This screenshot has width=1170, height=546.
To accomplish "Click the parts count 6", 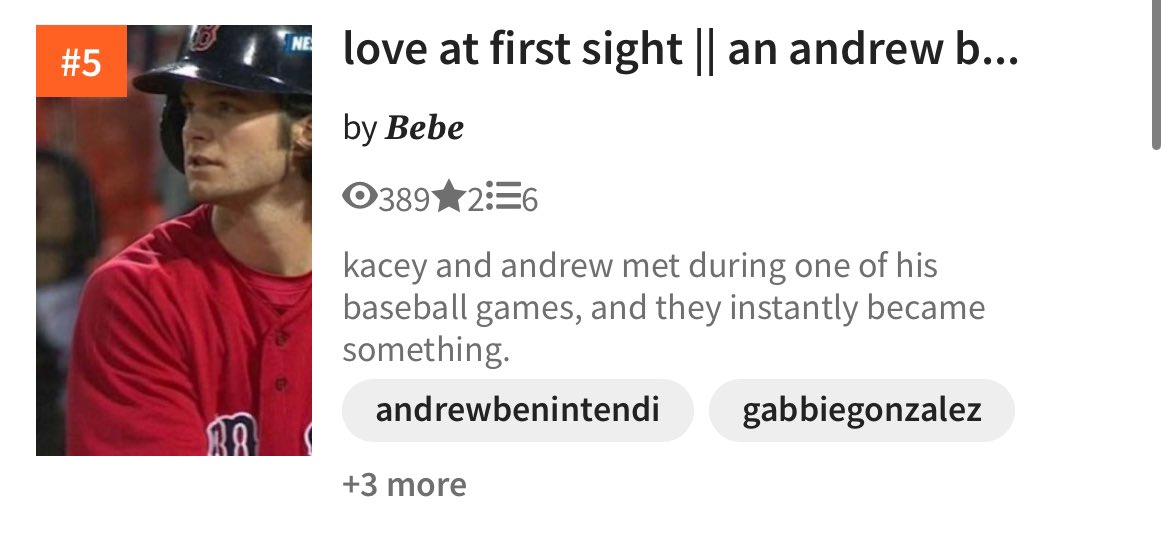I will (x=530, y=200).
